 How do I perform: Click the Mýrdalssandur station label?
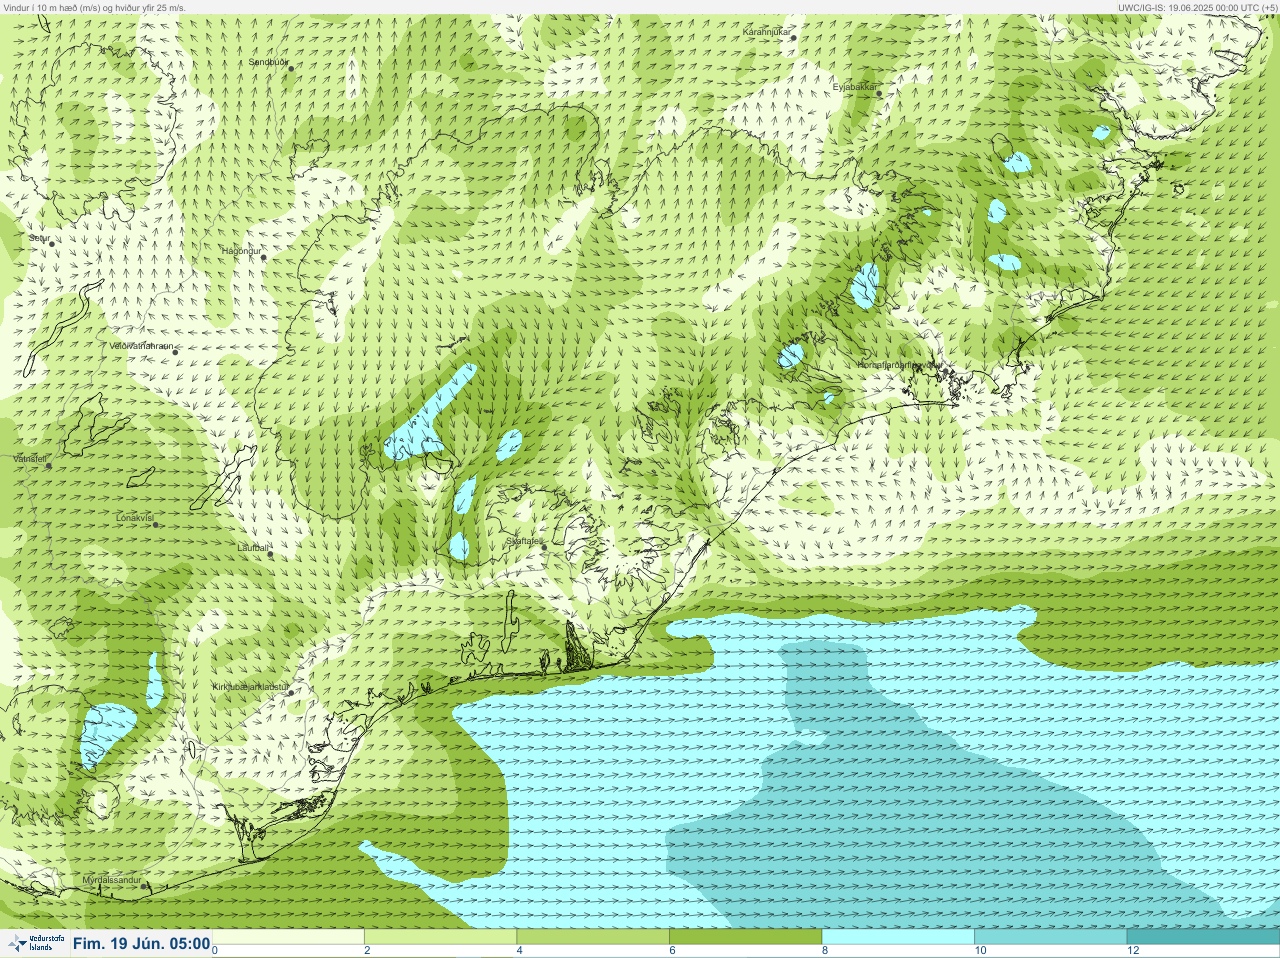click(x=112, y=880)
